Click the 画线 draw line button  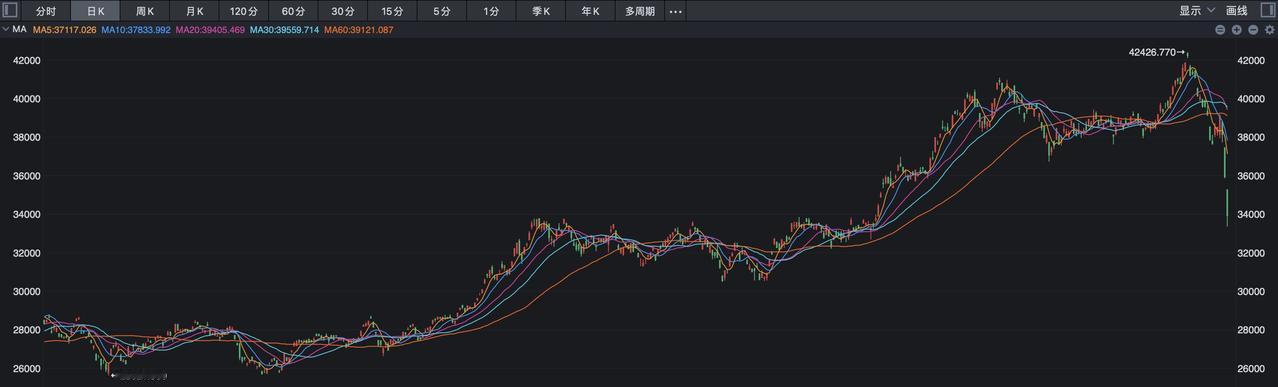click(x=1237, y=11)
